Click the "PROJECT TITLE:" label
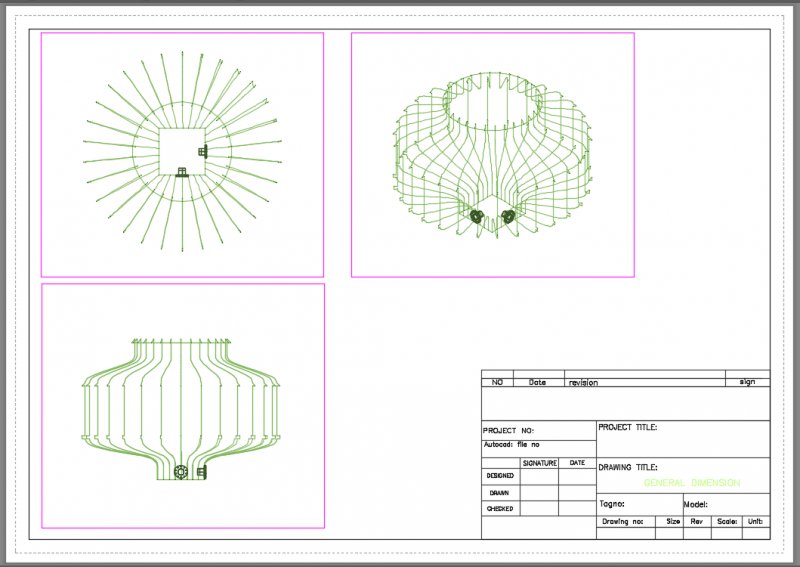 [x=628, y=427]
